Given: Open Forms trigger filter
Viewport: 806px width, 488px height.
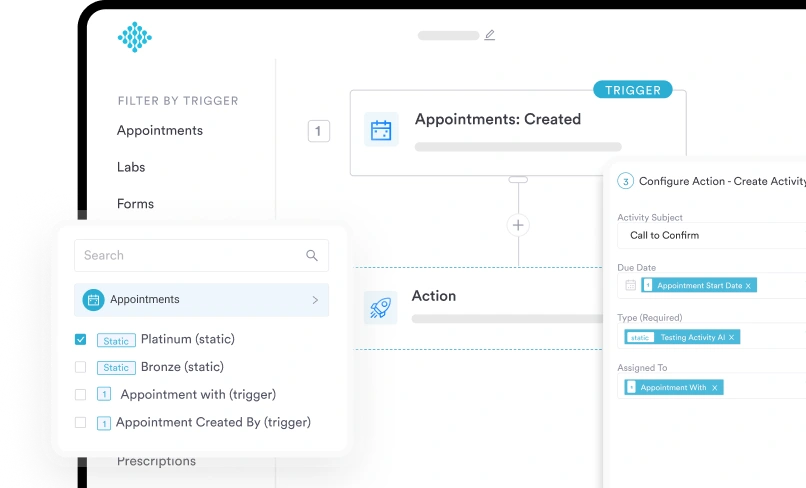Looking at the screenshot, I should click(135, 204).
